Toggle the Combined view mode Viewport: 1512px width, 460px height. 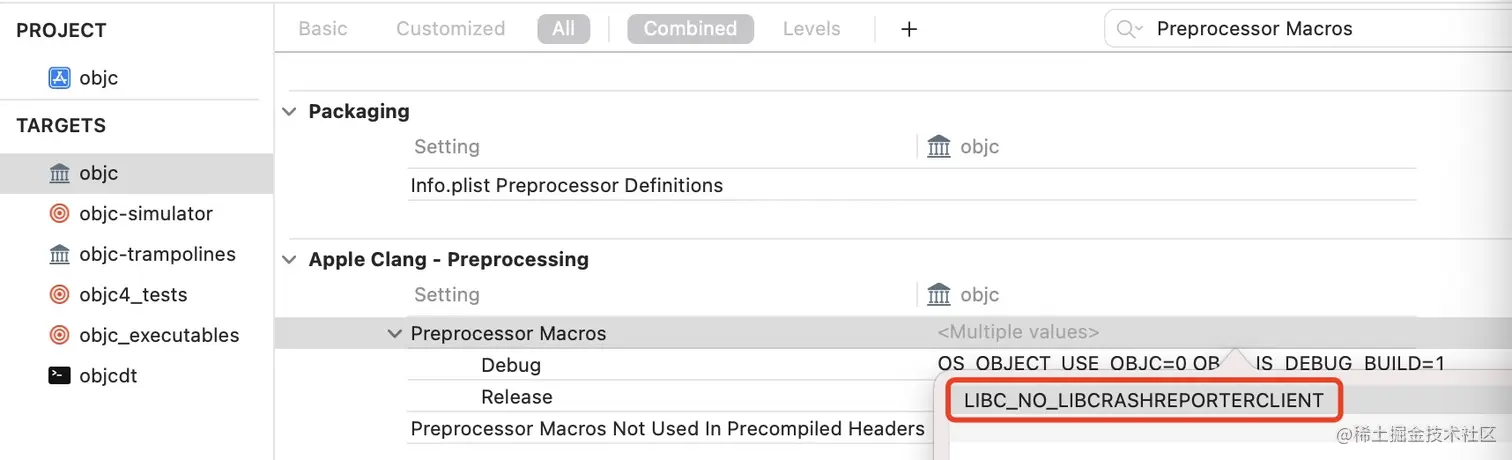coord(690,29)
